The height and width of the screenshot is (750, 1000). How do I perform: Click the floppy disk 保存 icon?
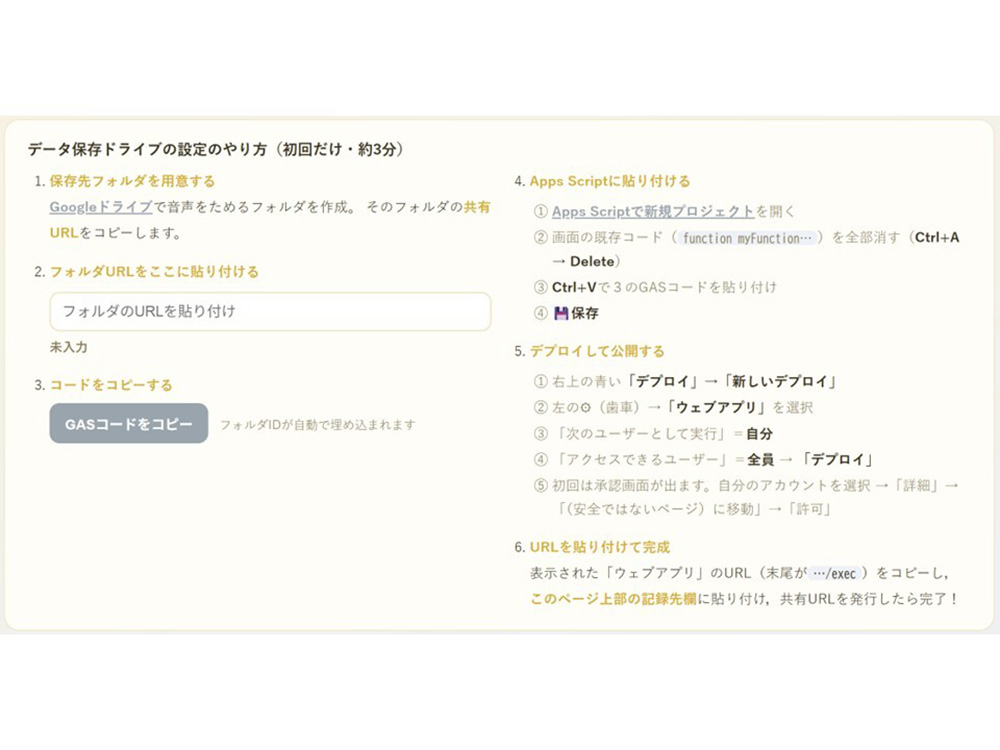pos(561,313)
